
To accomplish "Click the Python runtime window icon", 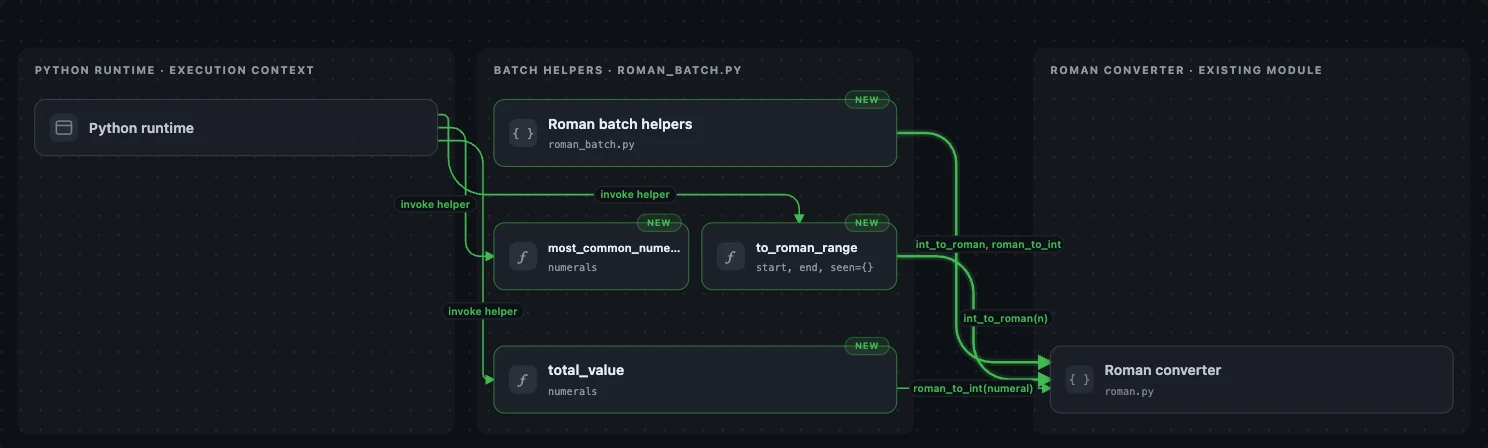I will tap(64, 128).
